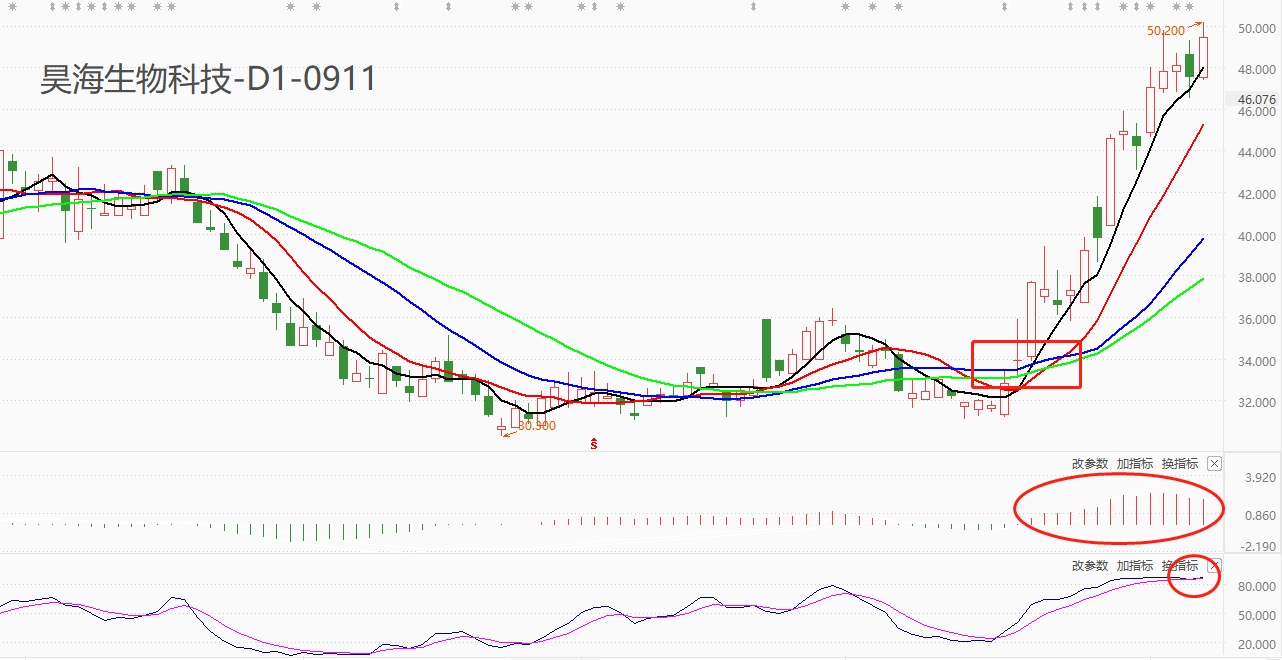Click the 34.000 price axis label
The image size is (1282, 660).
1257,361
